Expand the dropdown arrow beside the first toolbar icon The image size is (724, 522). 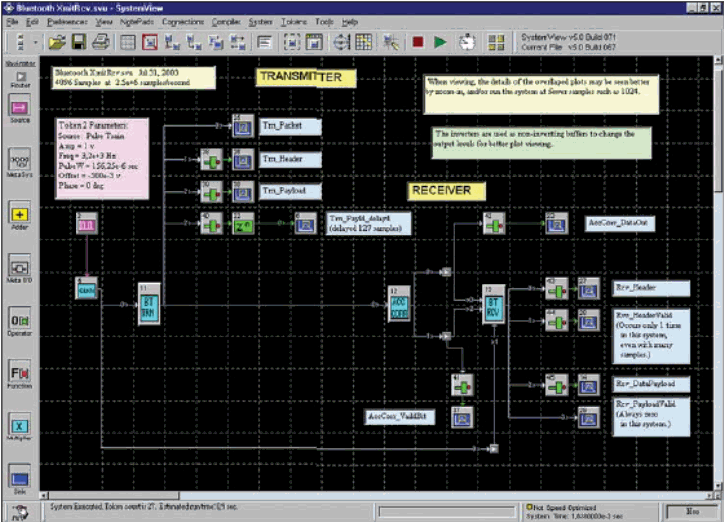click(34, 43)
